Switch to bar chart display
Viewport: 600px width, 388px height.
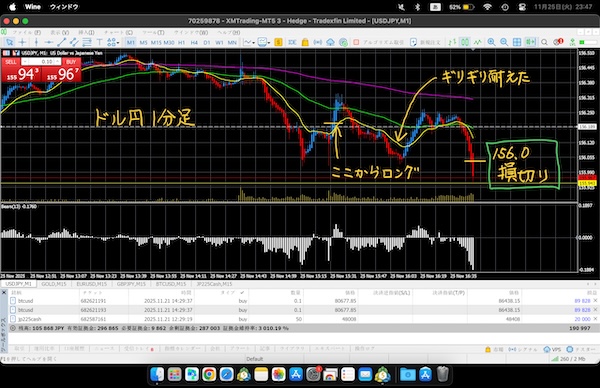coord(452,42)
